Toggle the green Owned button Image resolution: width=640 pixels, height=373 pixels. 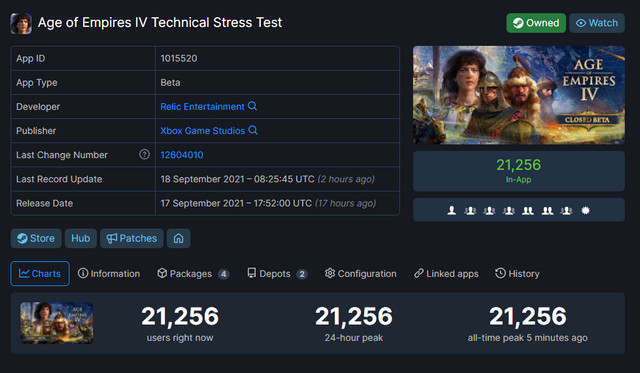tap(536, 23)
